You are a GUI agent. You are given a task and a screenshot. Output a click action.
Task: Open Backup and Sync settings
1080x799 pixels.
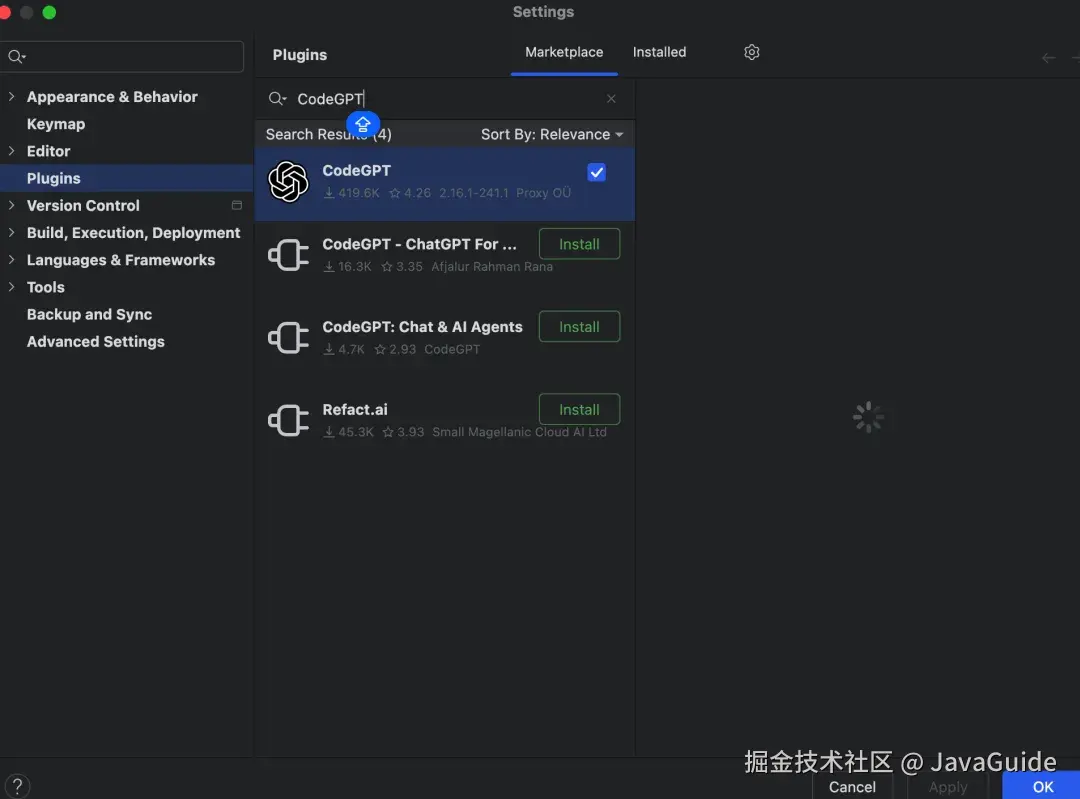coord(90,314)
